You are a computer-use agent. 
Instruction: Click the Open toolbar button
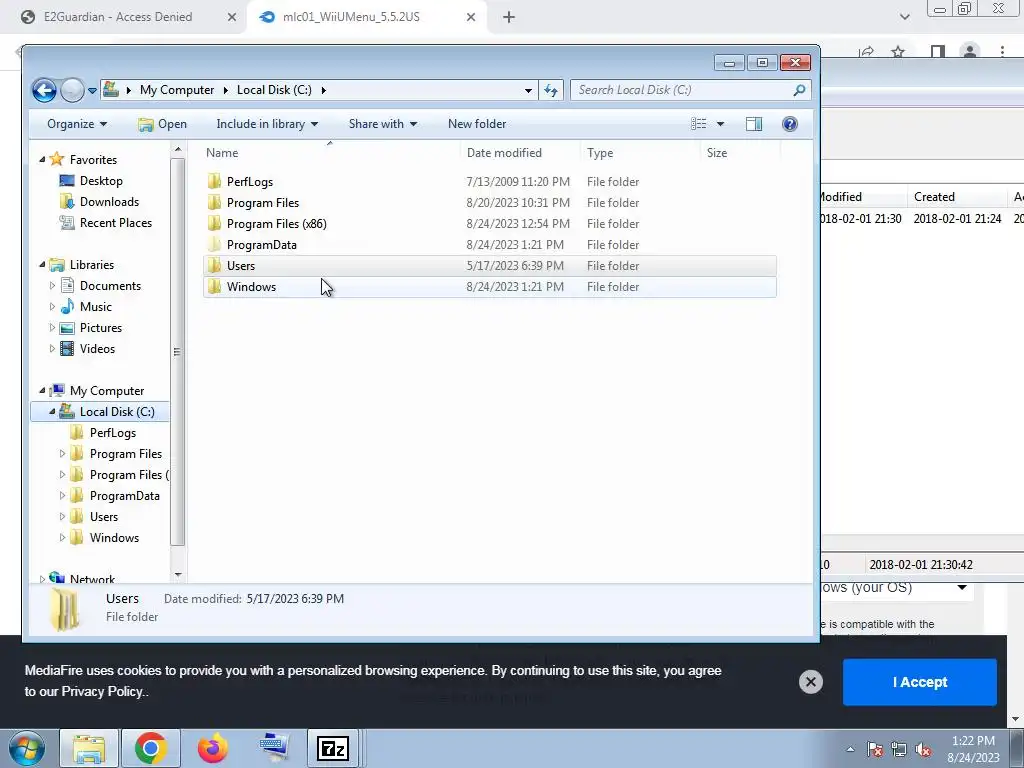click(x=163, y=124)
